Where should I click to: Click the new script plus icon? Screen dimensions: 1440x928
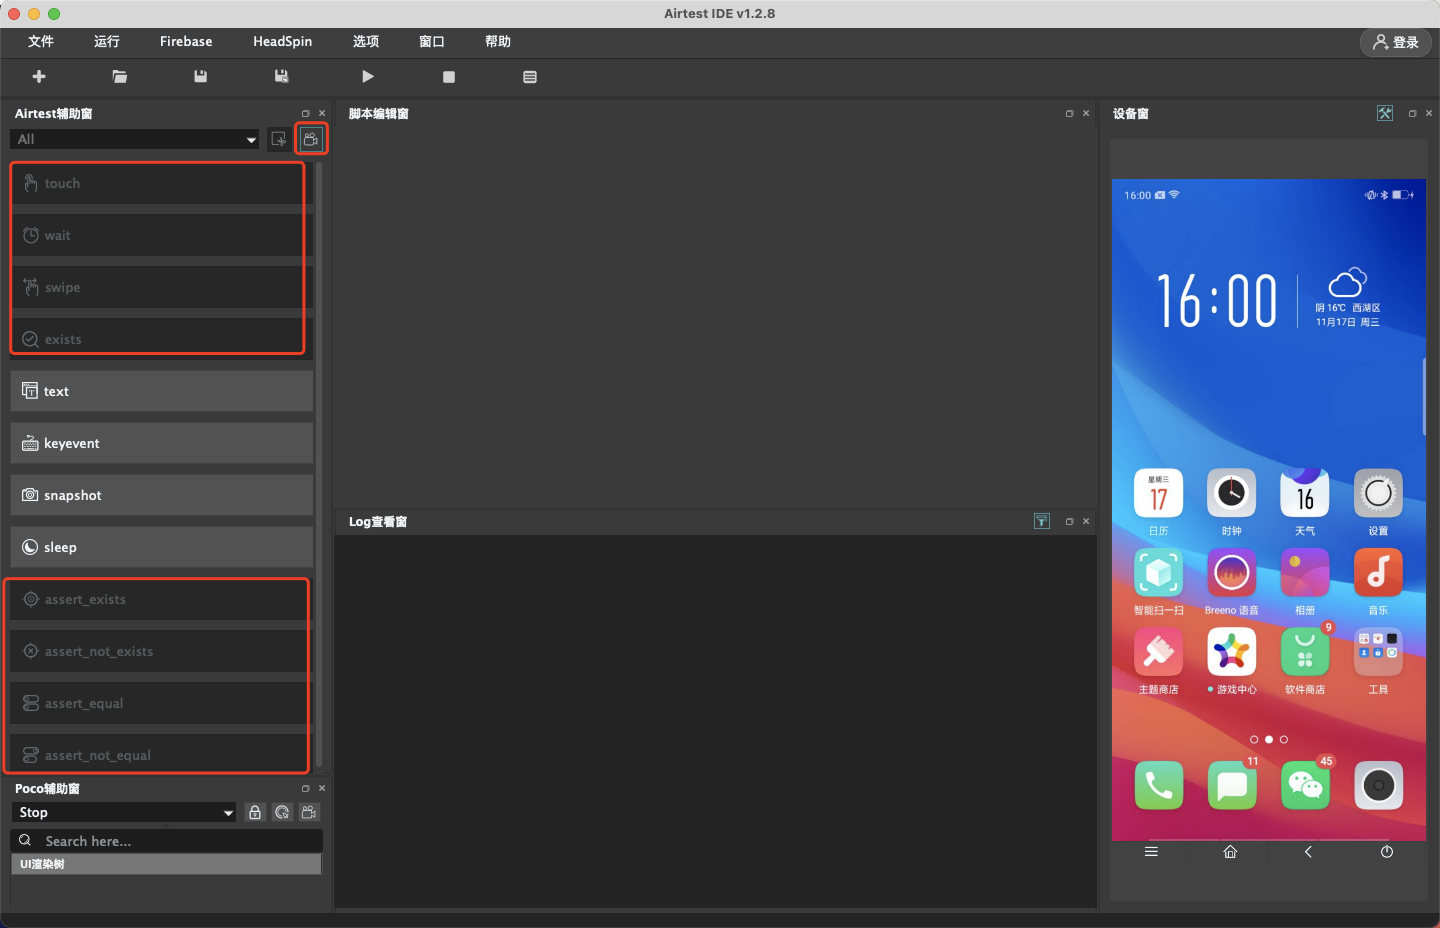(39, 77)
